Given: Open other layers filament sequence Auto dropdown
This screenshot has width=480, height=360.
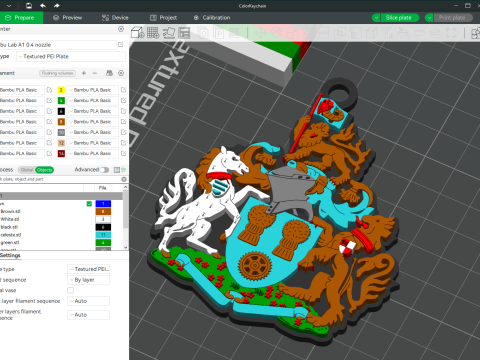Looking at the screenshot, I should 88,315.
